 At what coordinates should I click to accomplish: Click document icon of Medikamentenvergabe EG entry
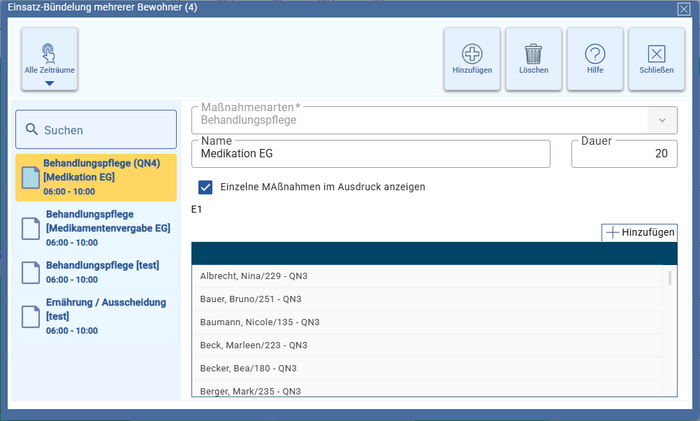pos(30,228)
